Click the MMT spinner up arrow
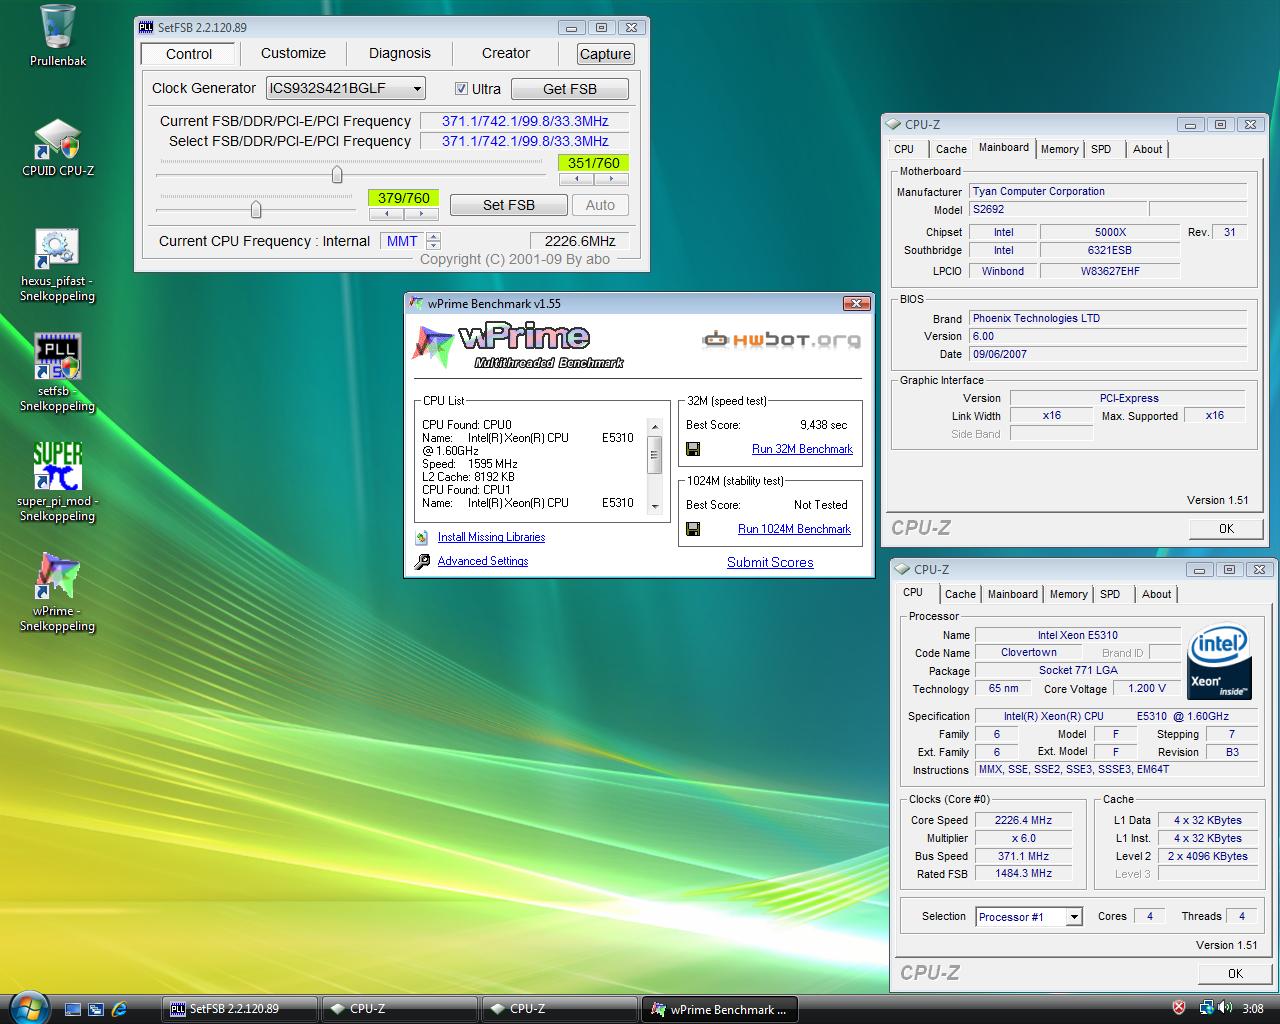The height and width of the screenshot is (1024, 1280). pos(433,237)
